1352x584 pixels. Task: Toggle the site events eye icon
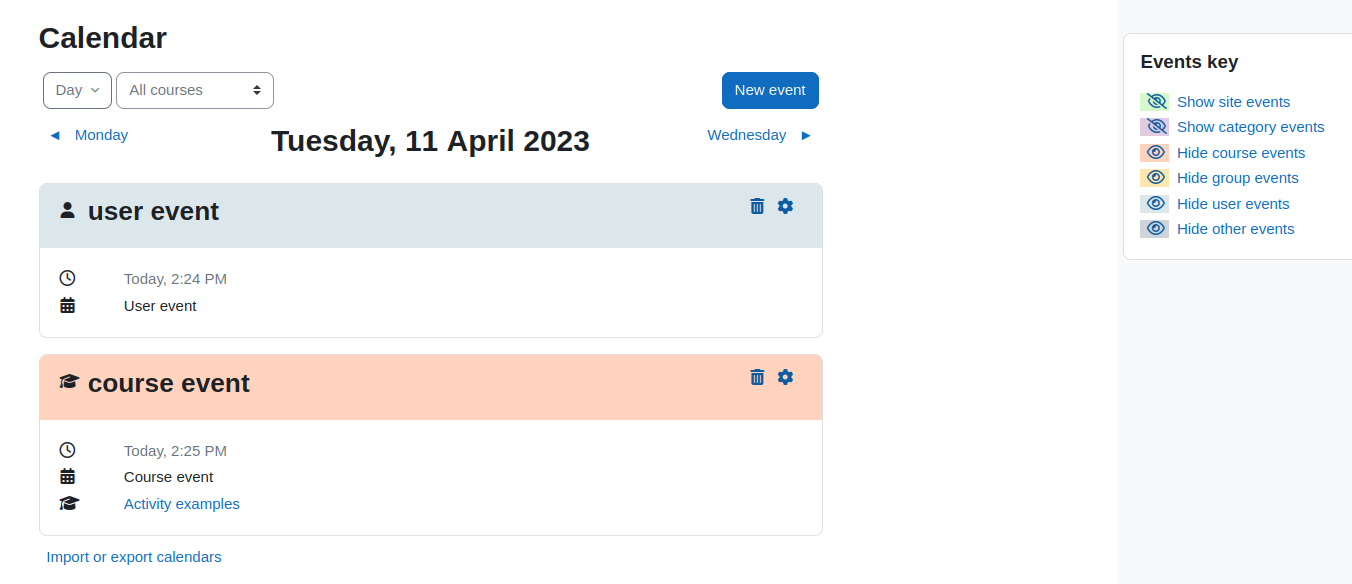click(x=1155, y=102)
